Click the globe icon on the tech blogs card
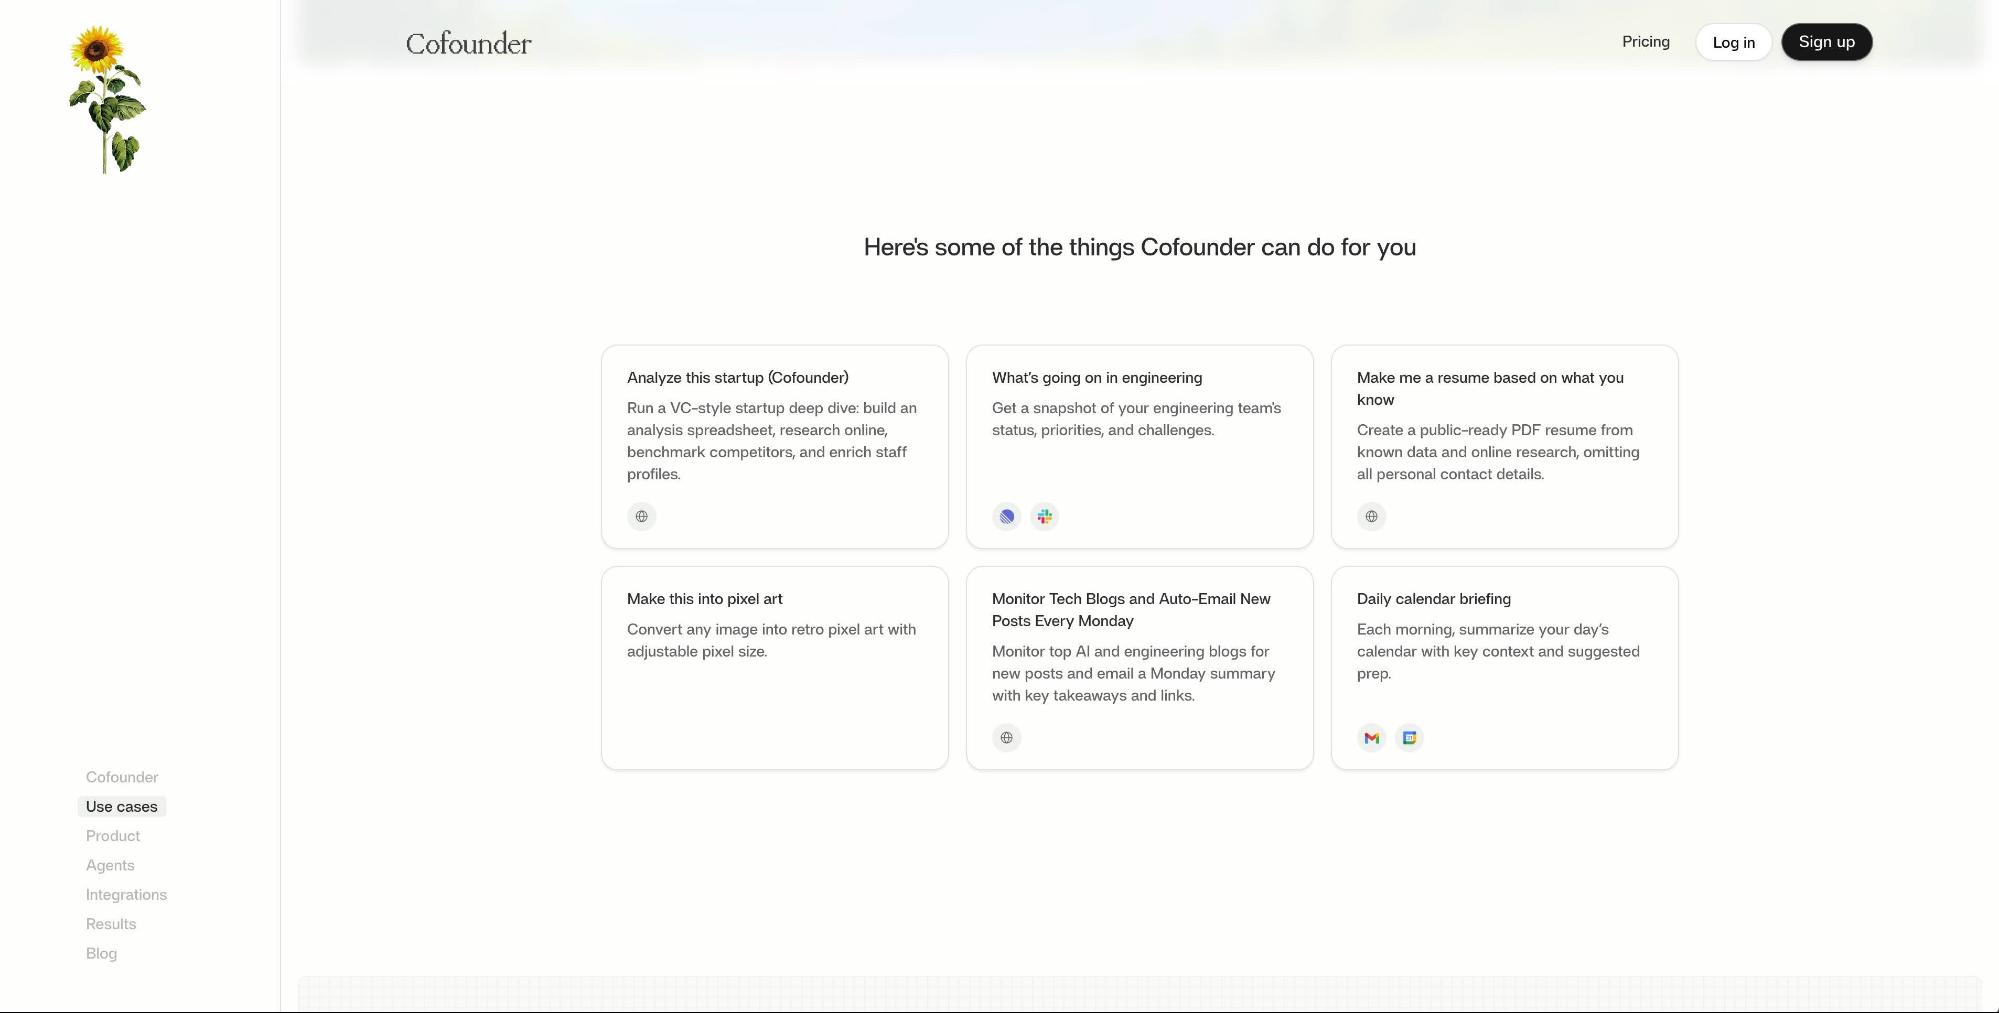Screen dimensions: 1999x1013 pos(1006,737)
